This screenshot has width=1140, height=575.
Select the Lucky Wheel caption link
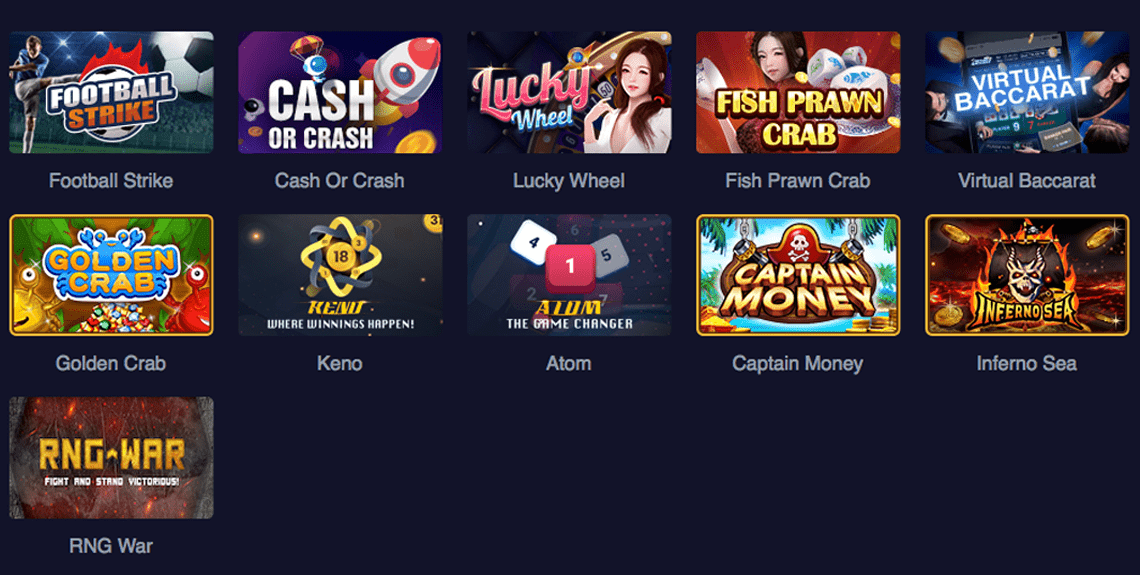click(x=569, y=180)
